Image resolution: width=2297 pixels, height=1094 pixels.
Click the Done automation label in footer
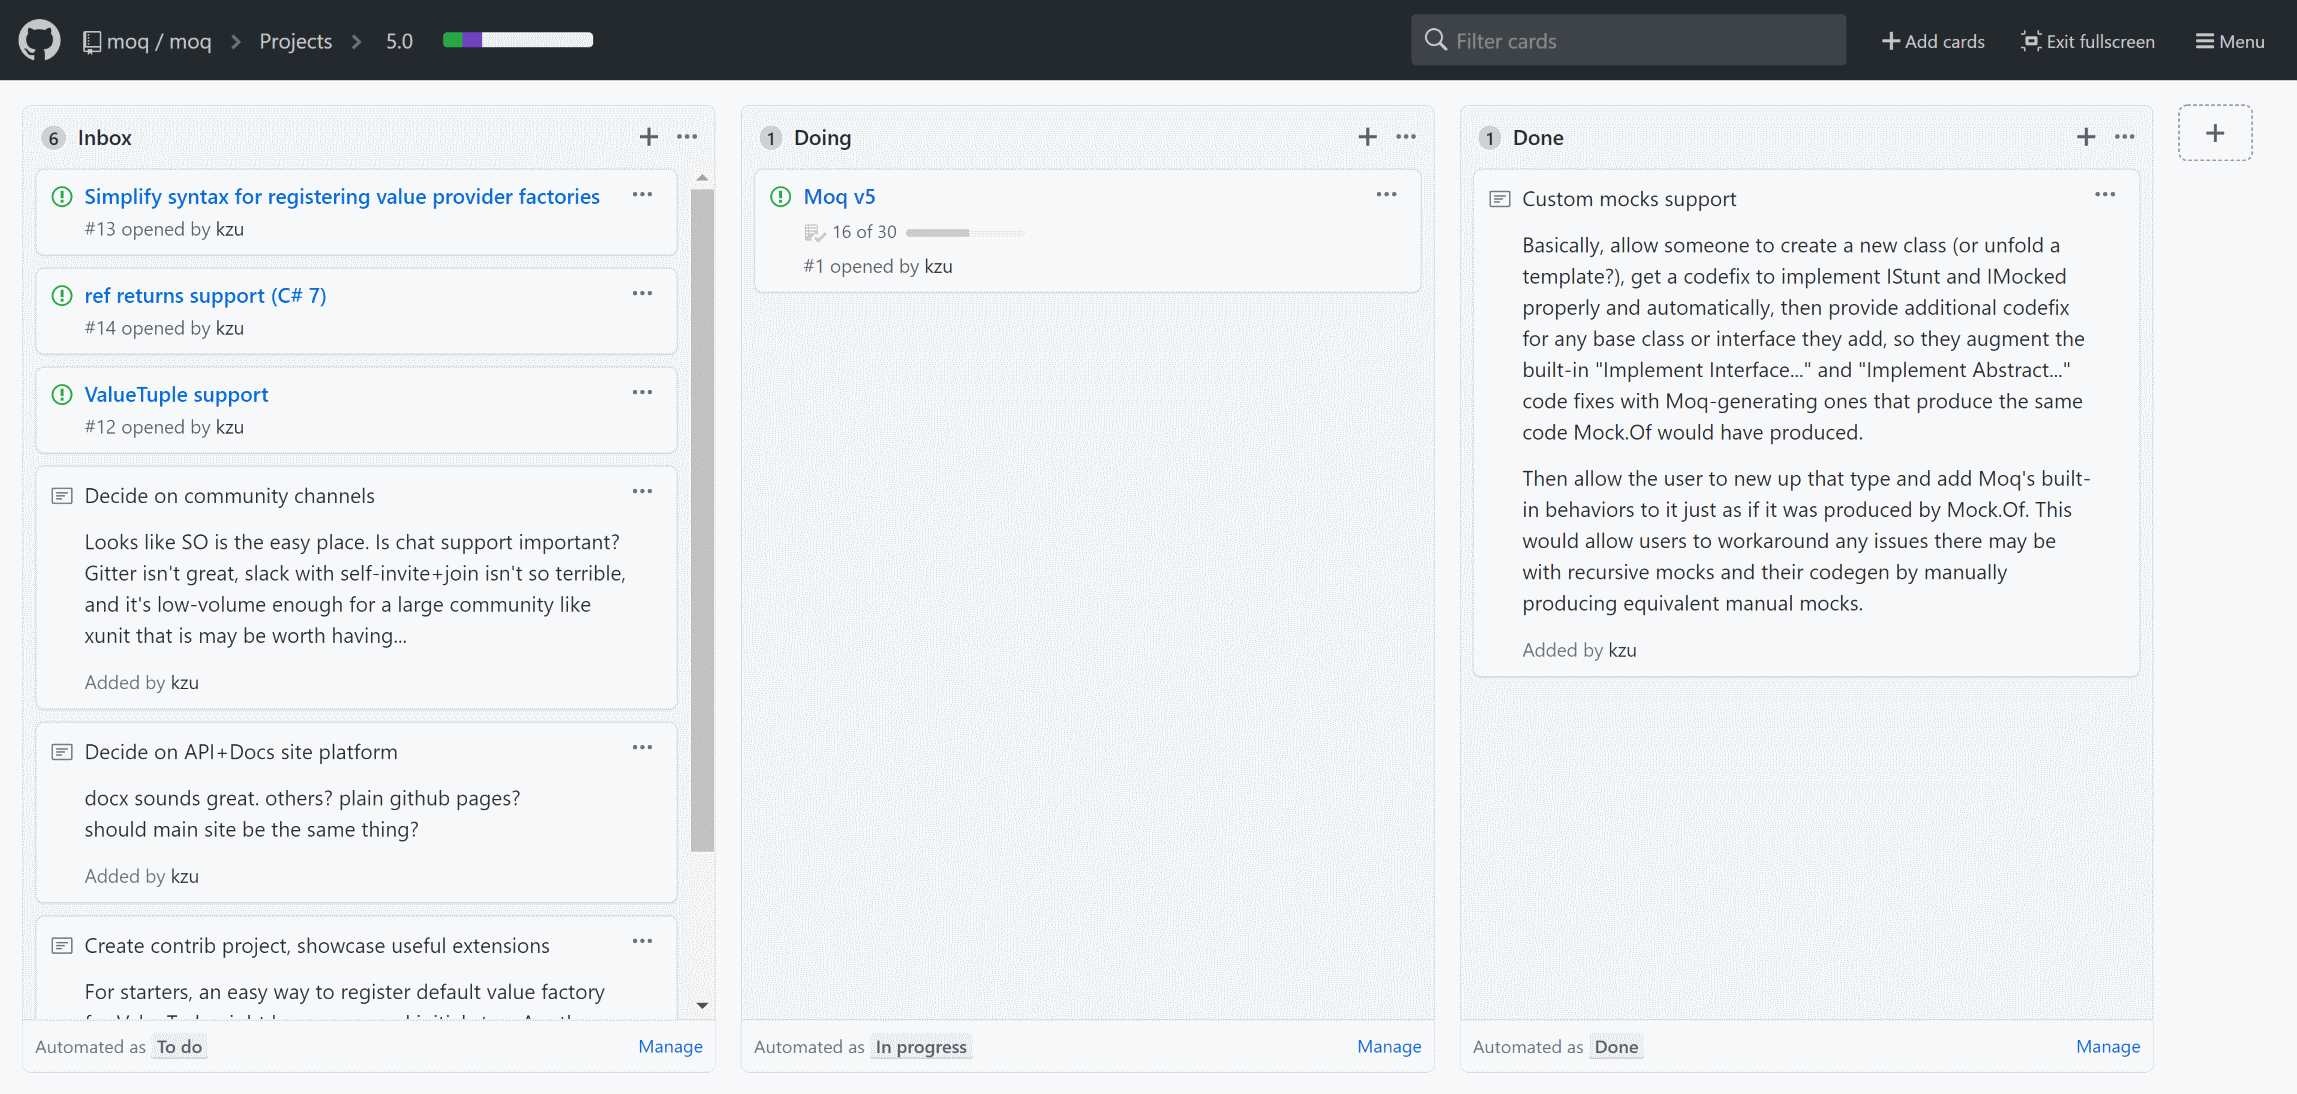(x=1616, y=1047)
